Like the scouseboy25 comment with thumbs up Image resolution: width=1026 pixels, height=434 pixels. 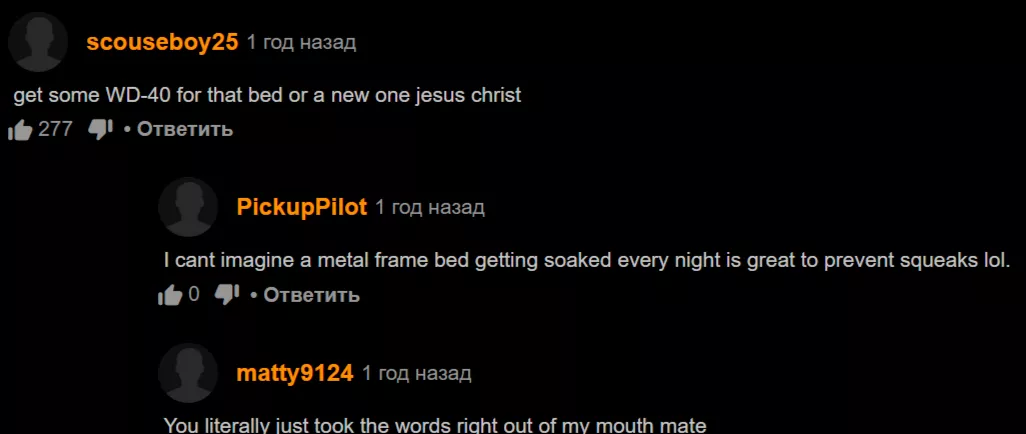tap(20, 130)
